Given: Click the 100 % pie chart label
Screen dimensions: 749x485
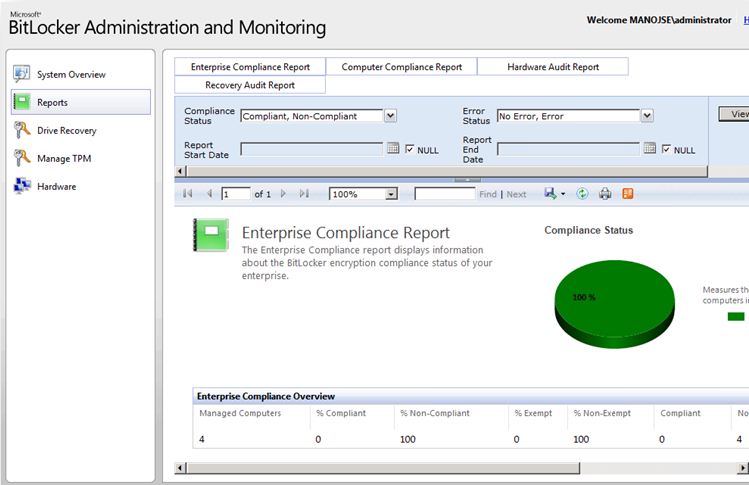Looking at the screenshot, I should (584, 297).
